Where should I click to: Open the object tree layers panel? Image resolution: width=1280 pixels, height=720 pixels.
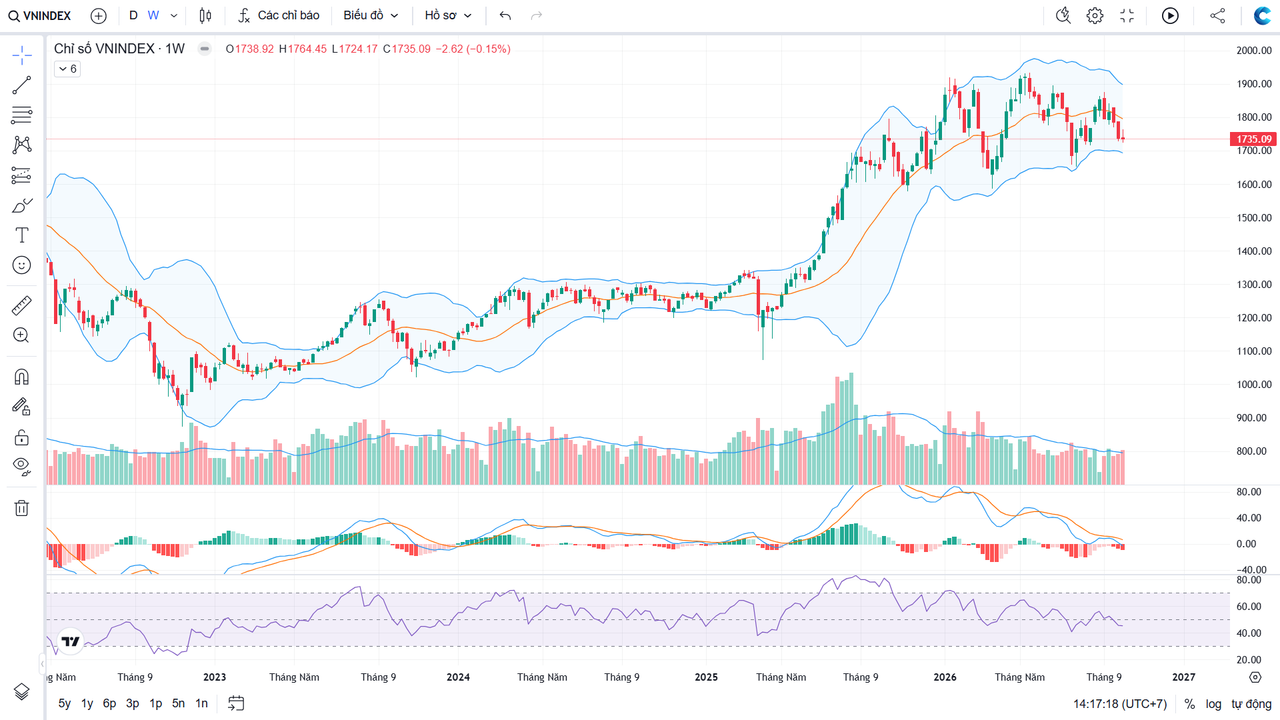22,692
